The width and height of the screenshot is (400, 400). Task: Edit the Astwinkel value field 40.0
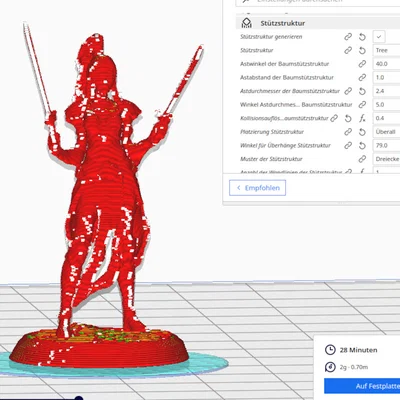(x=387, y=64)
